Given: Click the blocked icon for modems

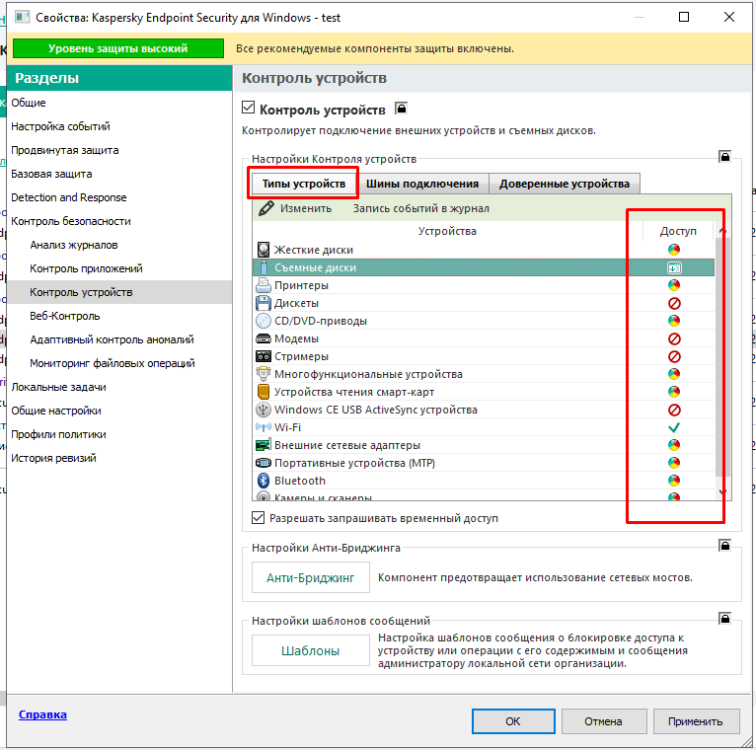Looking at the screenshot, I should [674, 339].
